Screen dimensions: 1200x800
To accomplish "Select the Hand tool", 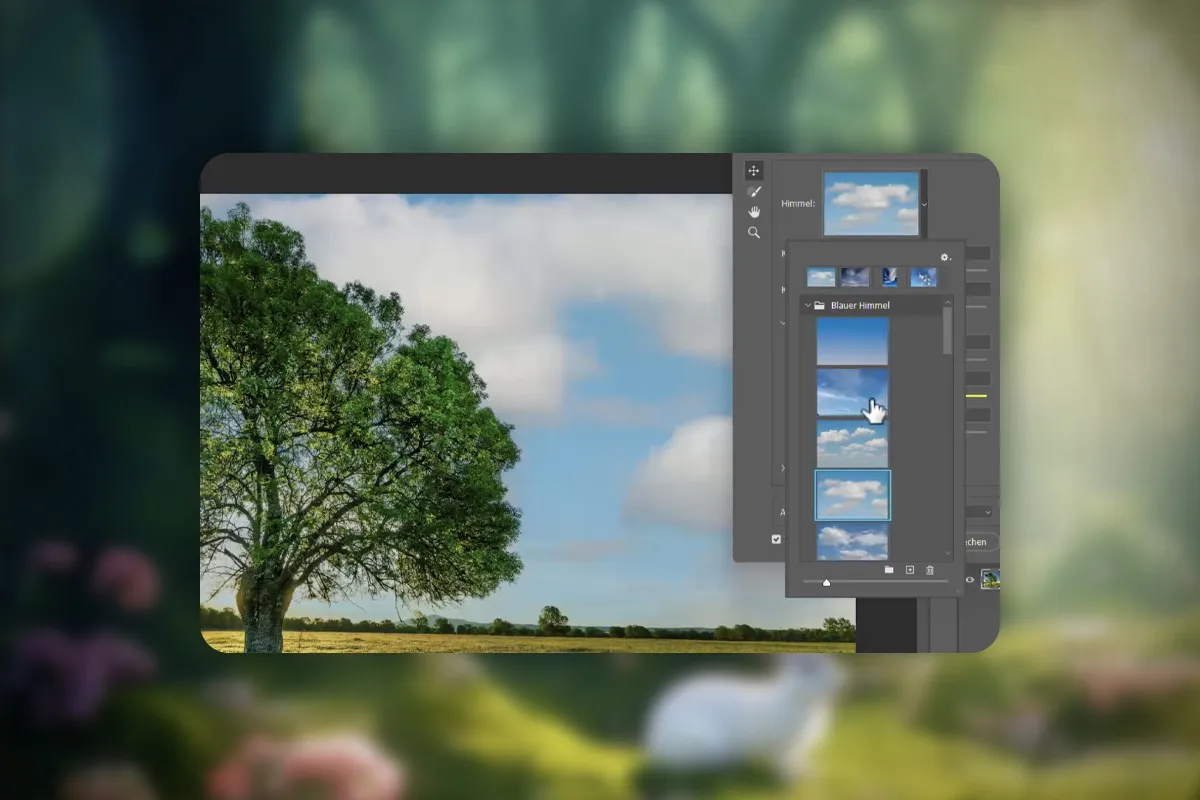I will 753,212.
